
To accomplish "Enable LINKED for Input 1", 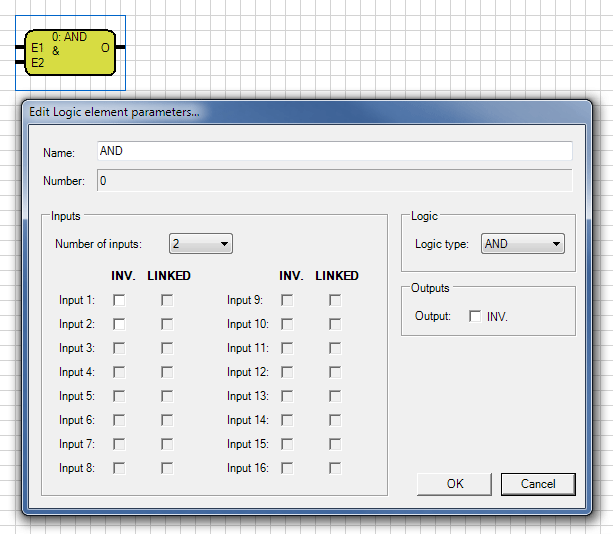I will [x=167, y=300].
